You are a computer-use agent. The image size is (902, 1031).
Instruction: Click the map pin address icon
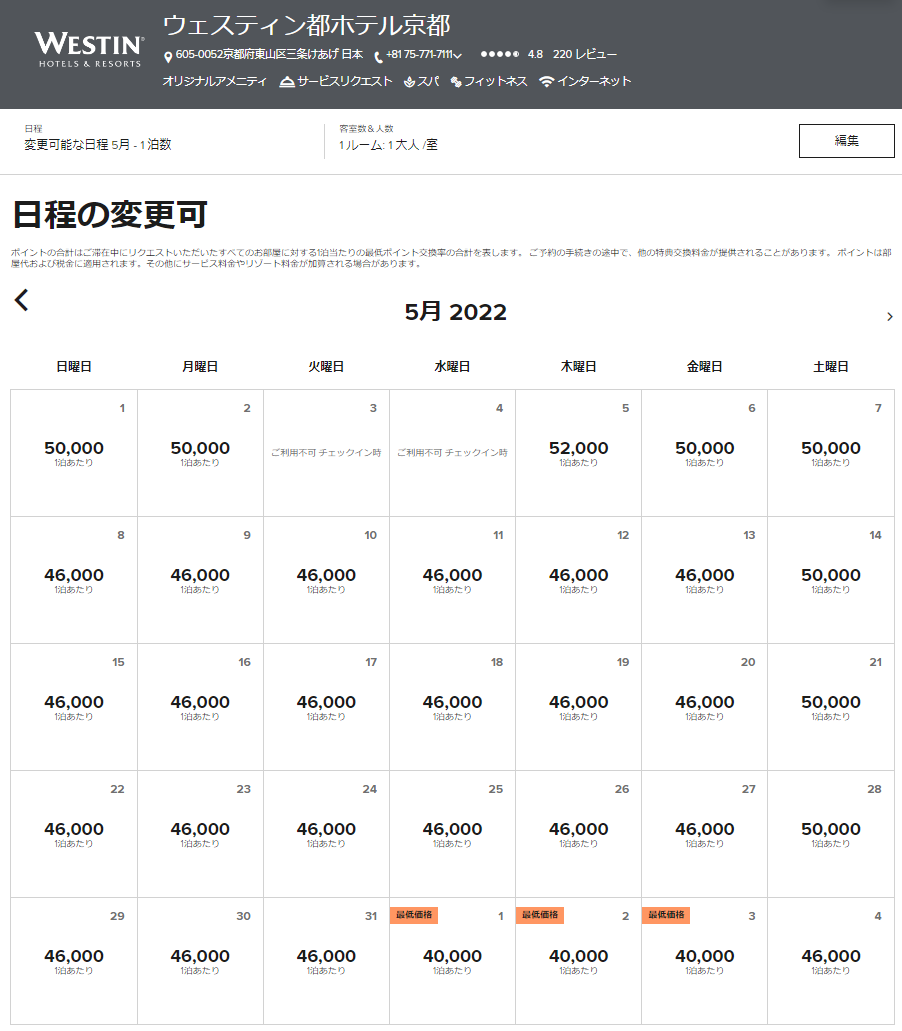168,56
